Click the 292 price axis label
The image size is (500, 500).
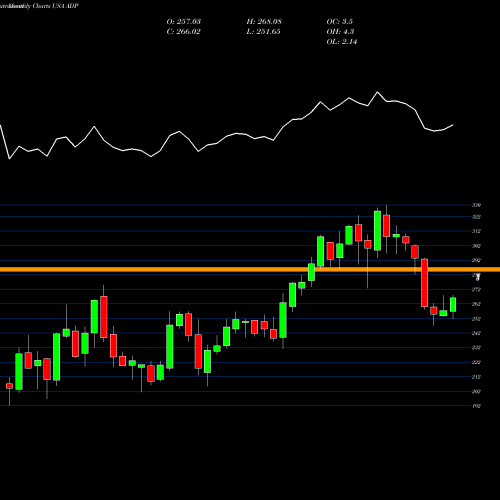[x=476, y=260]
